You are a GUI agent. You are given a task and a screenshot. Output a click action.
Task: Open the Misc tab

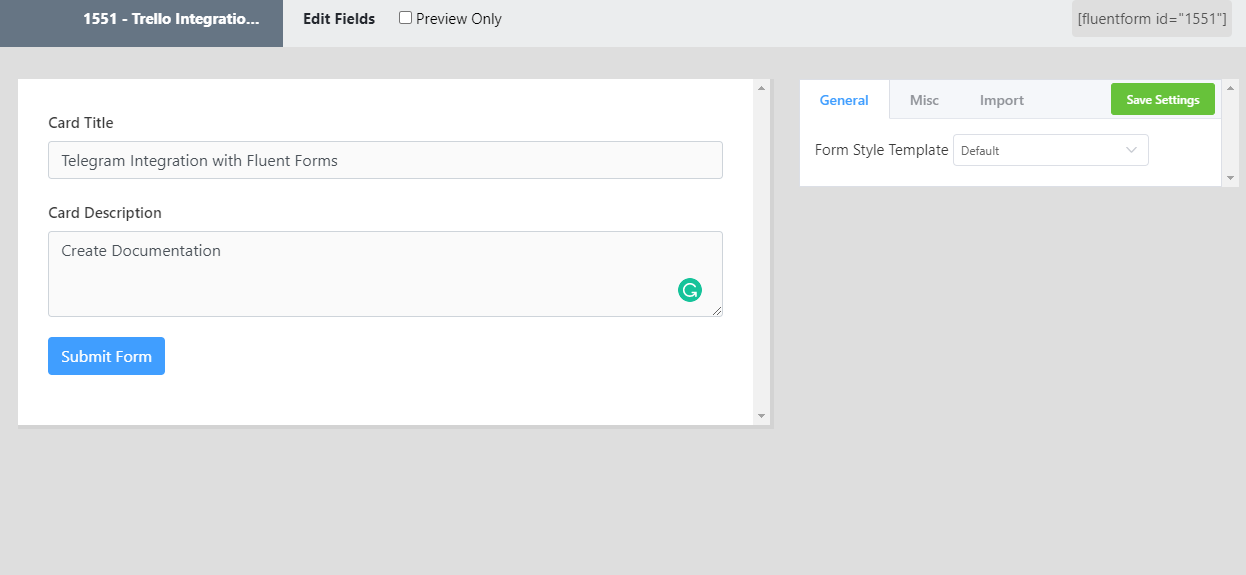[924, 100]
